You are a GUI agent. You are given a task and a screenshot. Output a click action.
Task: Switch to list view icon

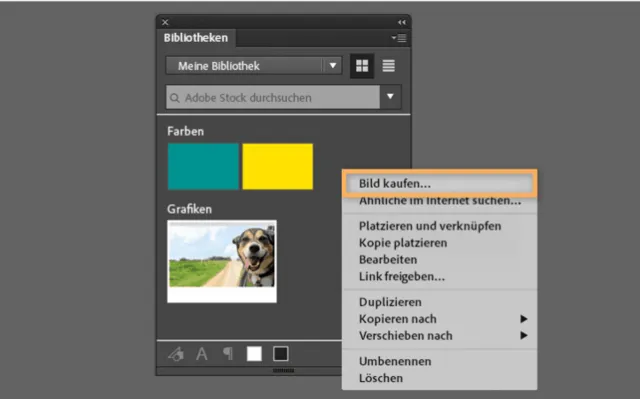click(389, 66)
